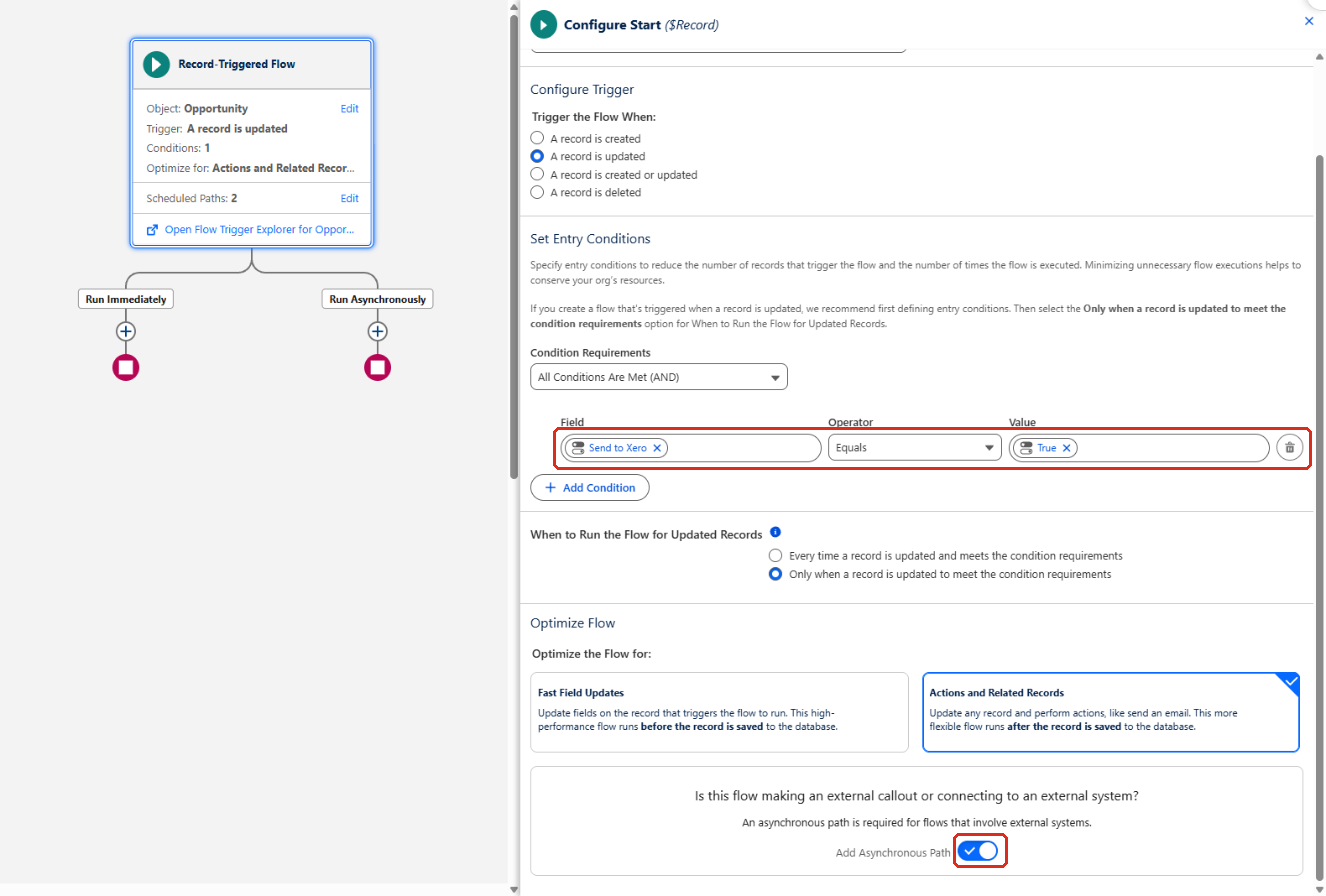Edit the Opportunity object setting
This screenshot has width=1326, height=896.
[349, 109]
